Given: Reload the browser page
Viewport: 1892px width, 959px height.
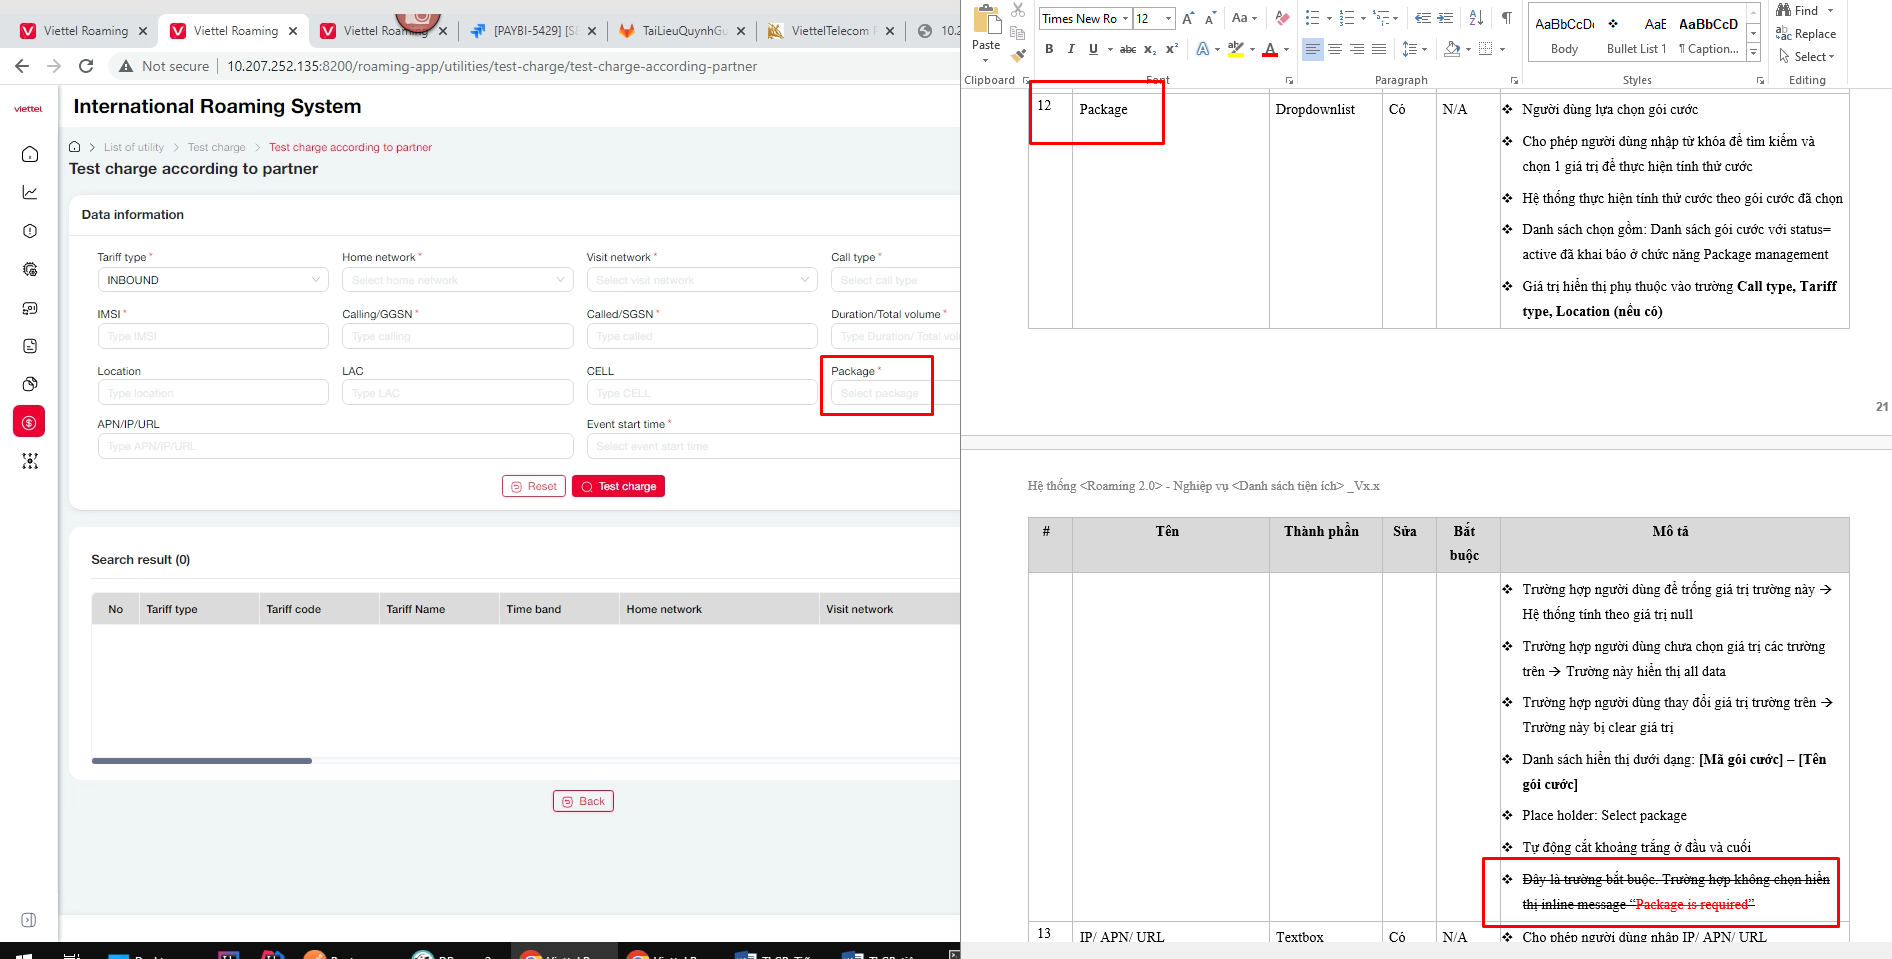Looking at the screenshot, I should [86, 66].
